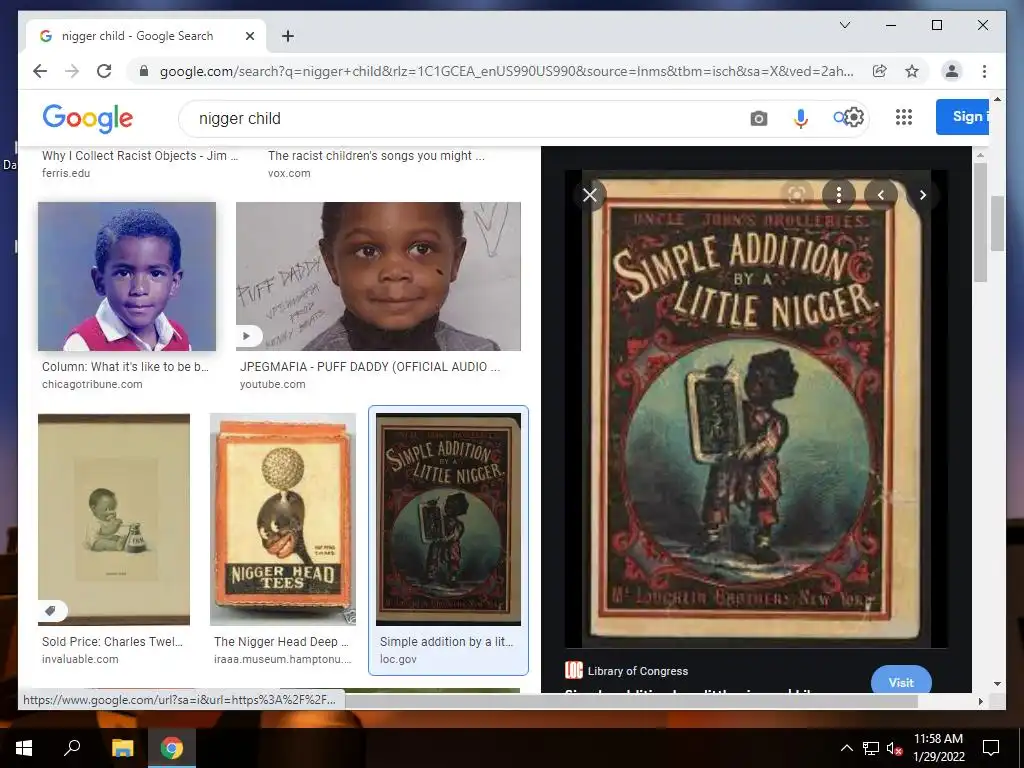The height and width of the screenshot is (768, 1024).
Task: Switch to Chrome in the taskbar
Action: (x=172, y=748)
